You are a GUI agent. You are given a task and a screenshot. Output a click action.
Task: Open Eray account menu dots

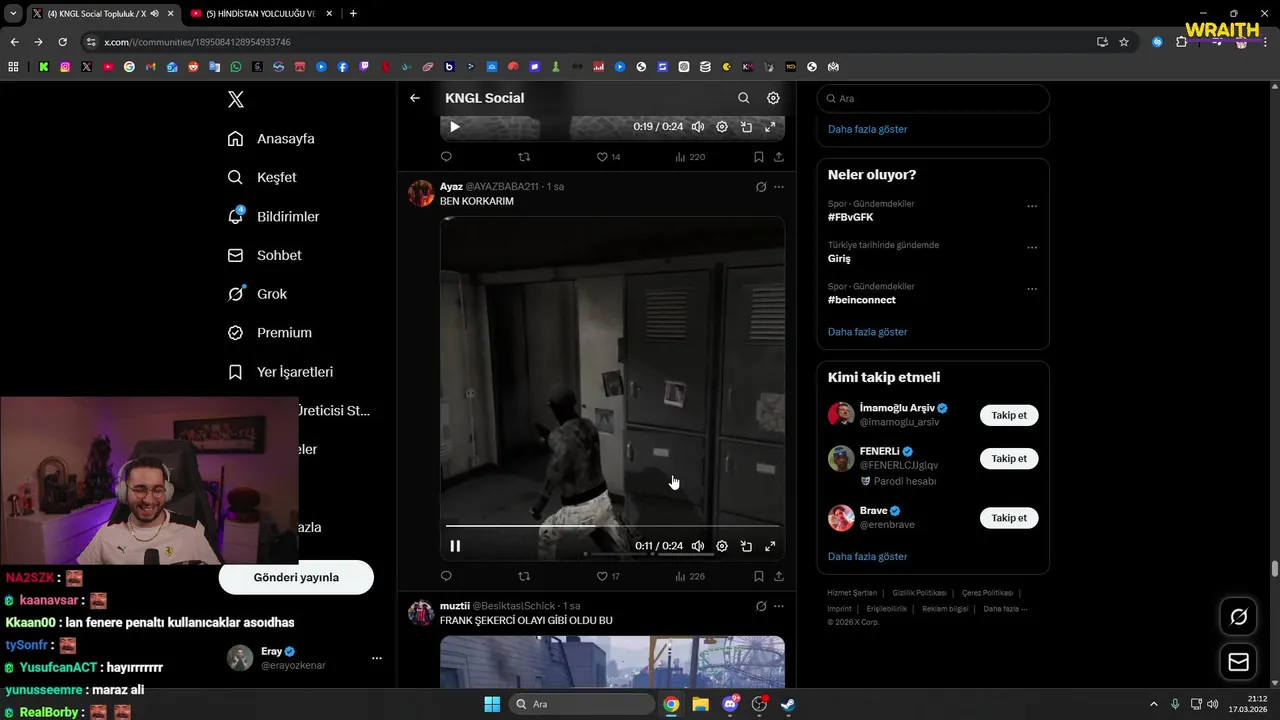377,658
